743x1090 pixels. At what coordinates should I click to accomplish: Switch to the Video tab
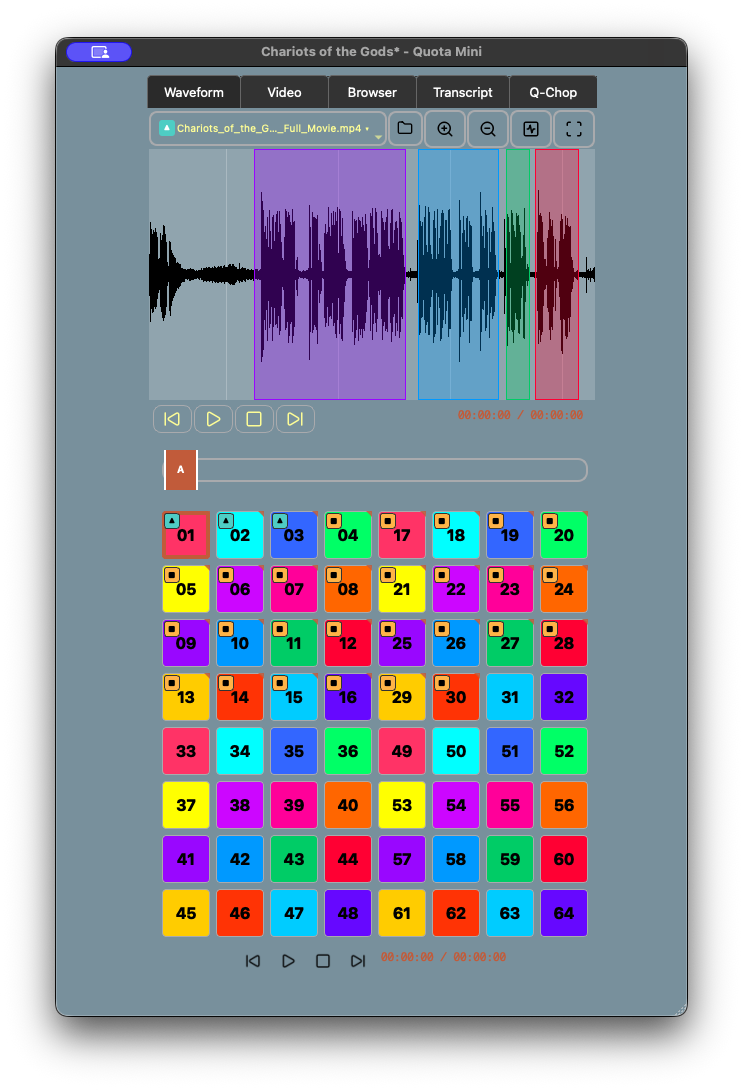coord(284,92)
